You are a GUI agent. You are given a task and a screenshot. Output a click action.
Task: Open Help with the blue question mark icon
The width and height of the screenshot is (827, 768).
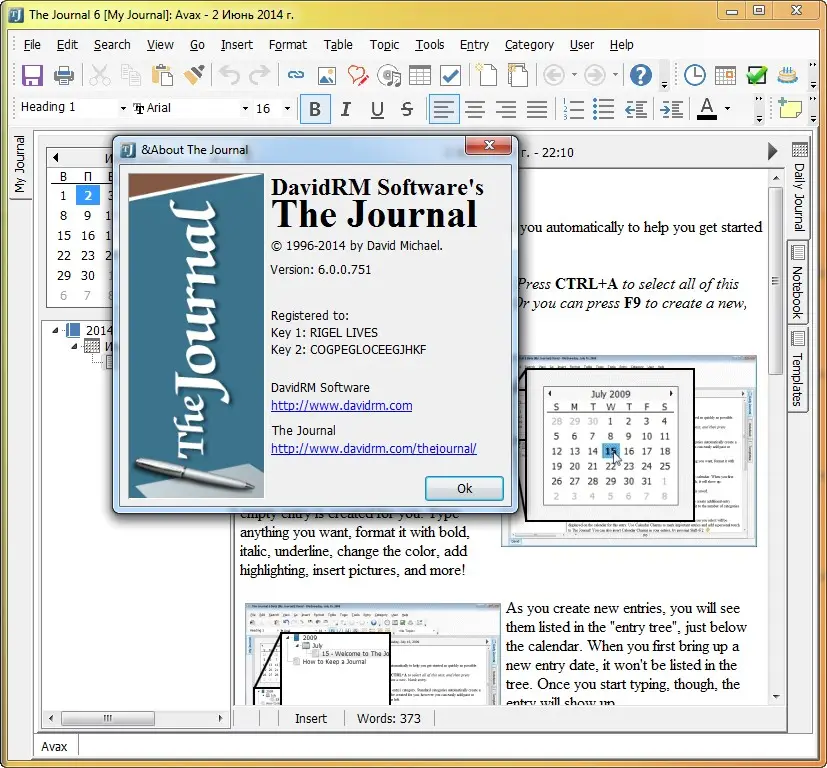tap(641, 75)
